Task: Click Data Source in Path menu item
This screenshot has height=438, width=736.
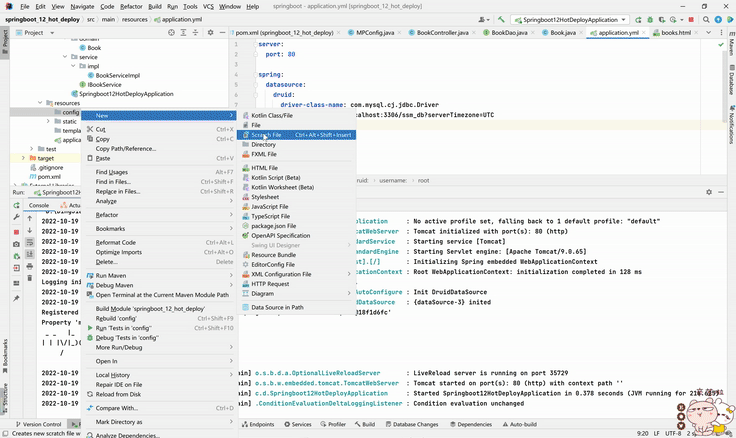Action: [297, 307]
